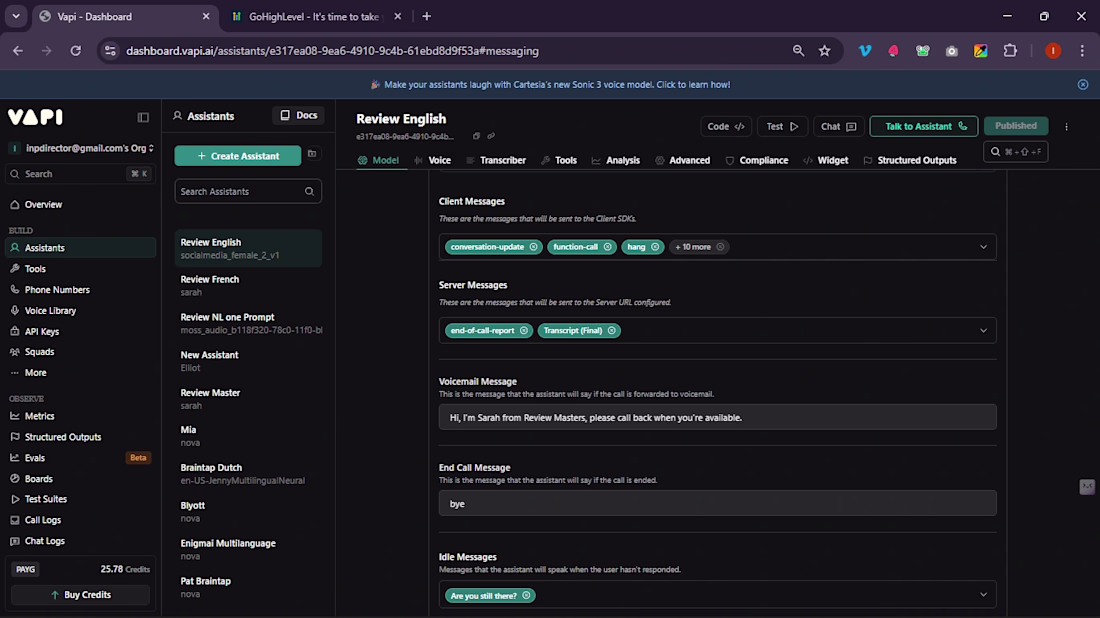Open the folder icon beside Create Assistant
The image size is (1100, 618).
[312, 154]
